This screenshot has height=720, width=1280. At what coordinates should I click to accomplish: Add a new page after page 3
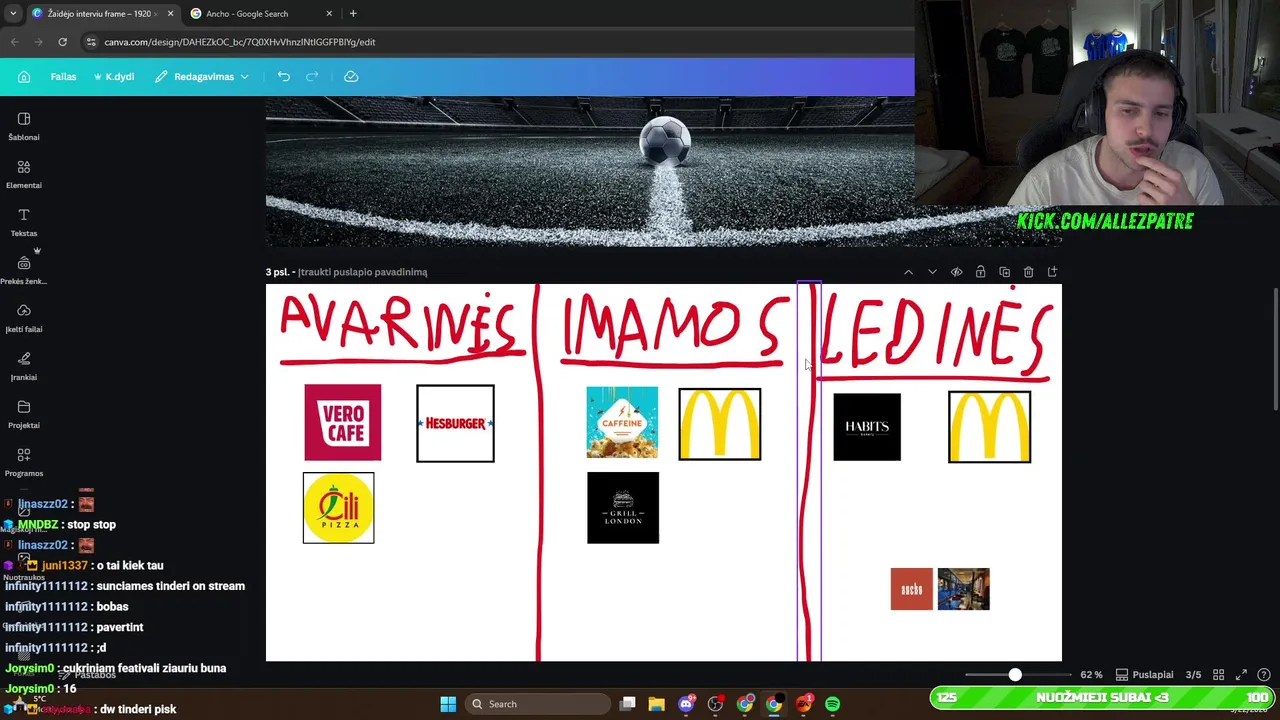pyautogui.click(x=1052, y=272)
